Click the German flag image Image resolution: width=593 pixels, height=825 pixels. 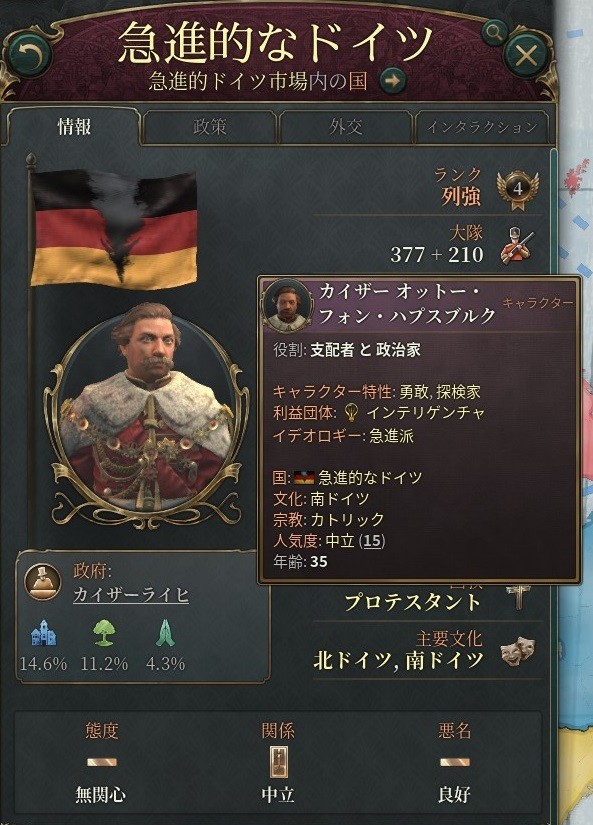(x=114, y=229)
